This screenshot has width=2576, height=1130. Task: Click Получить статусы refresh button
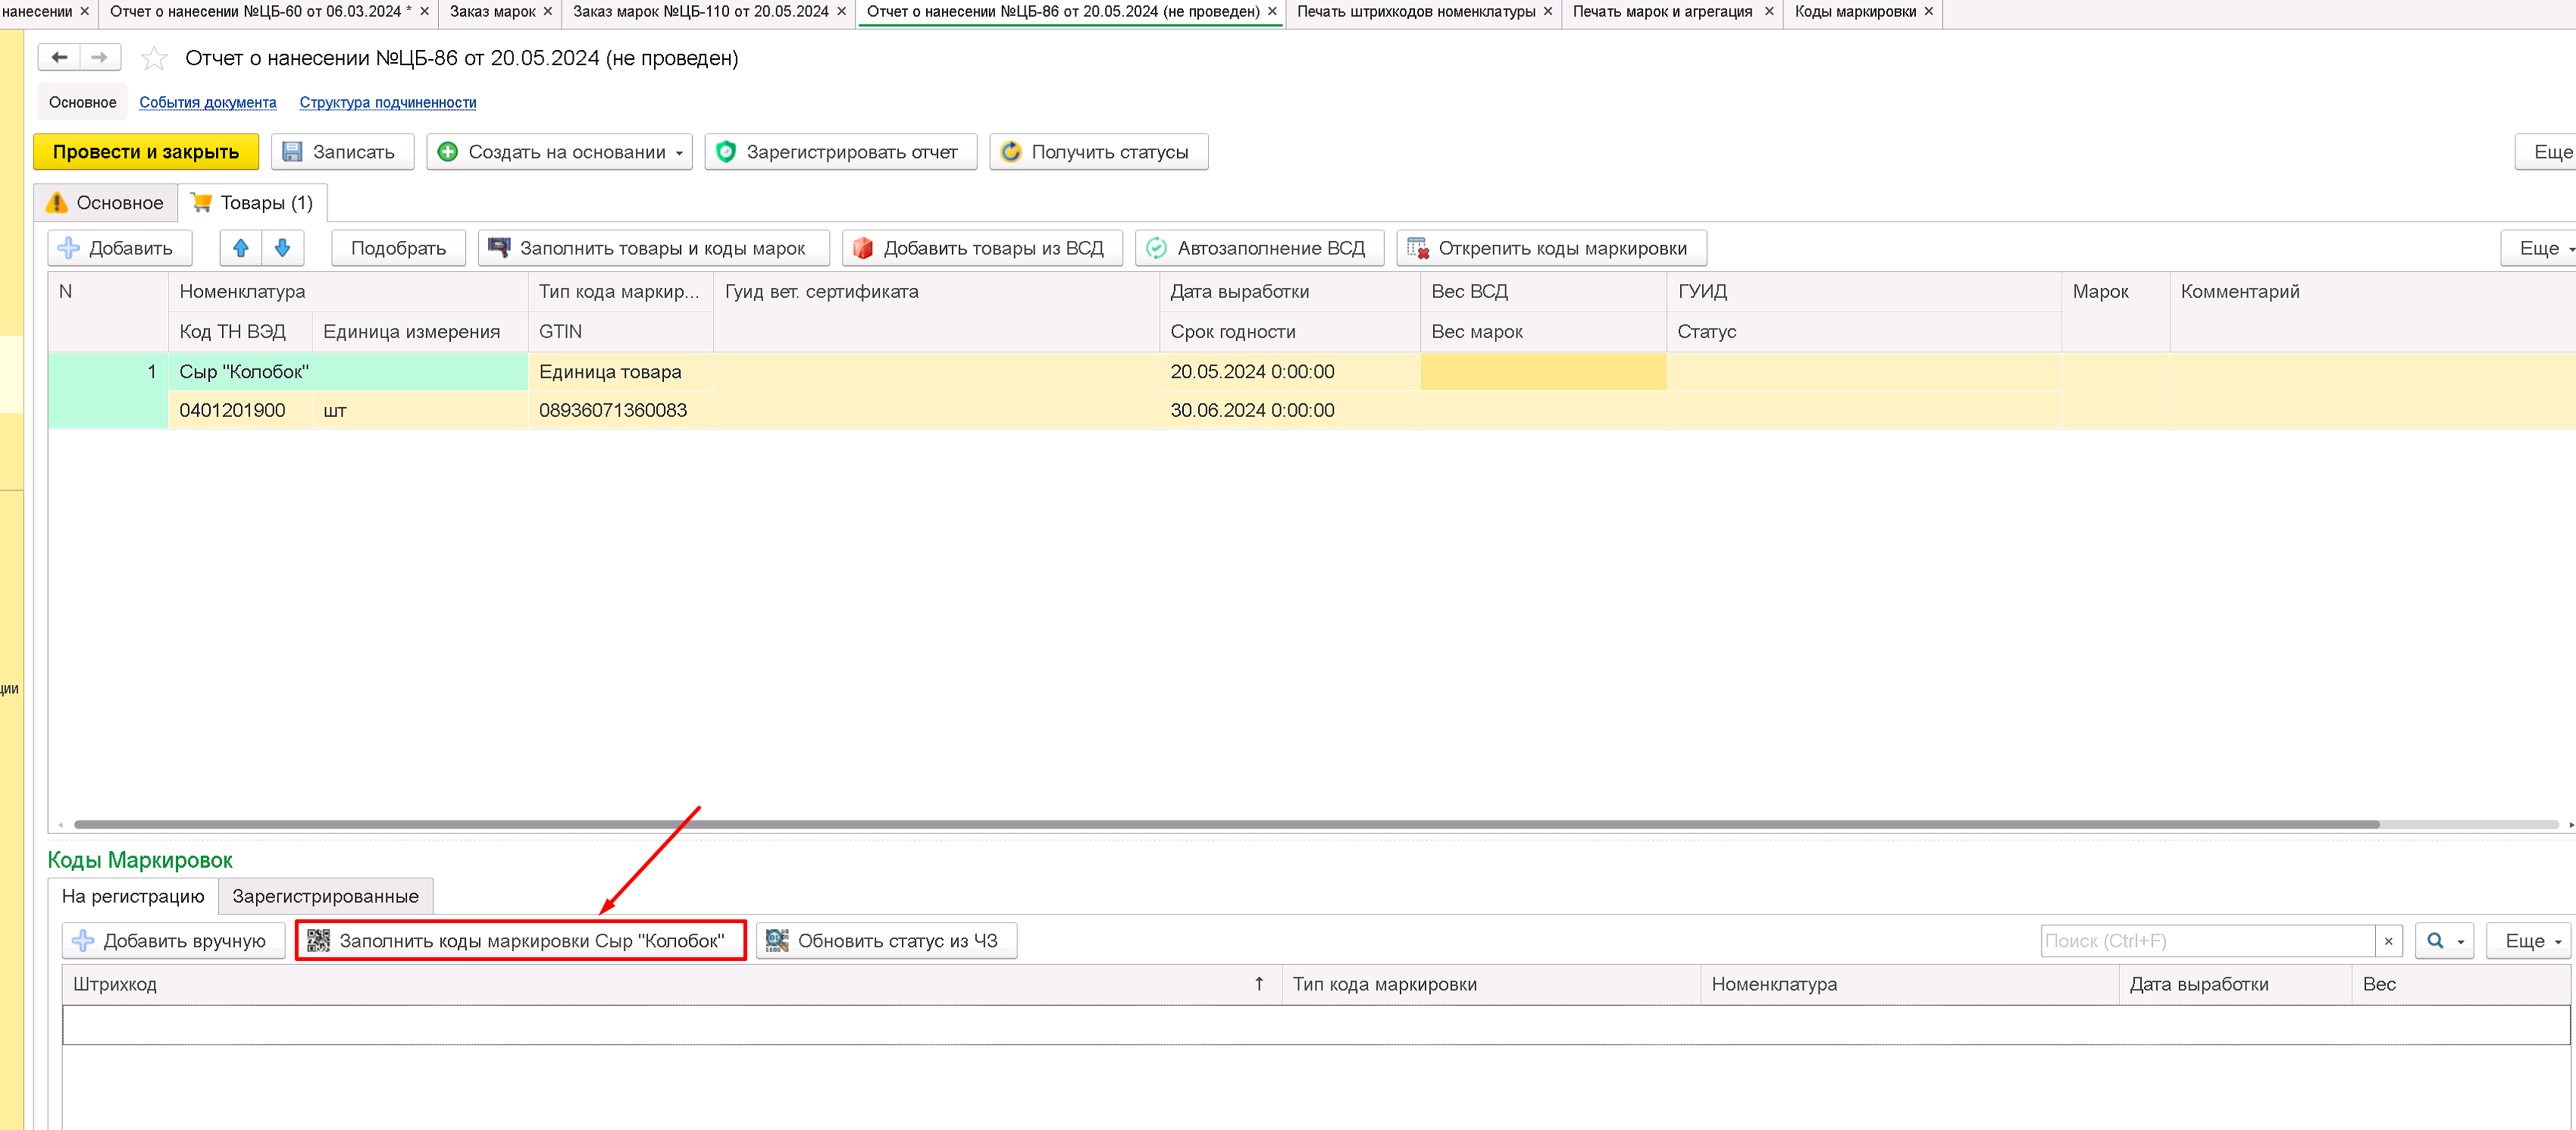pos(1098,152)
